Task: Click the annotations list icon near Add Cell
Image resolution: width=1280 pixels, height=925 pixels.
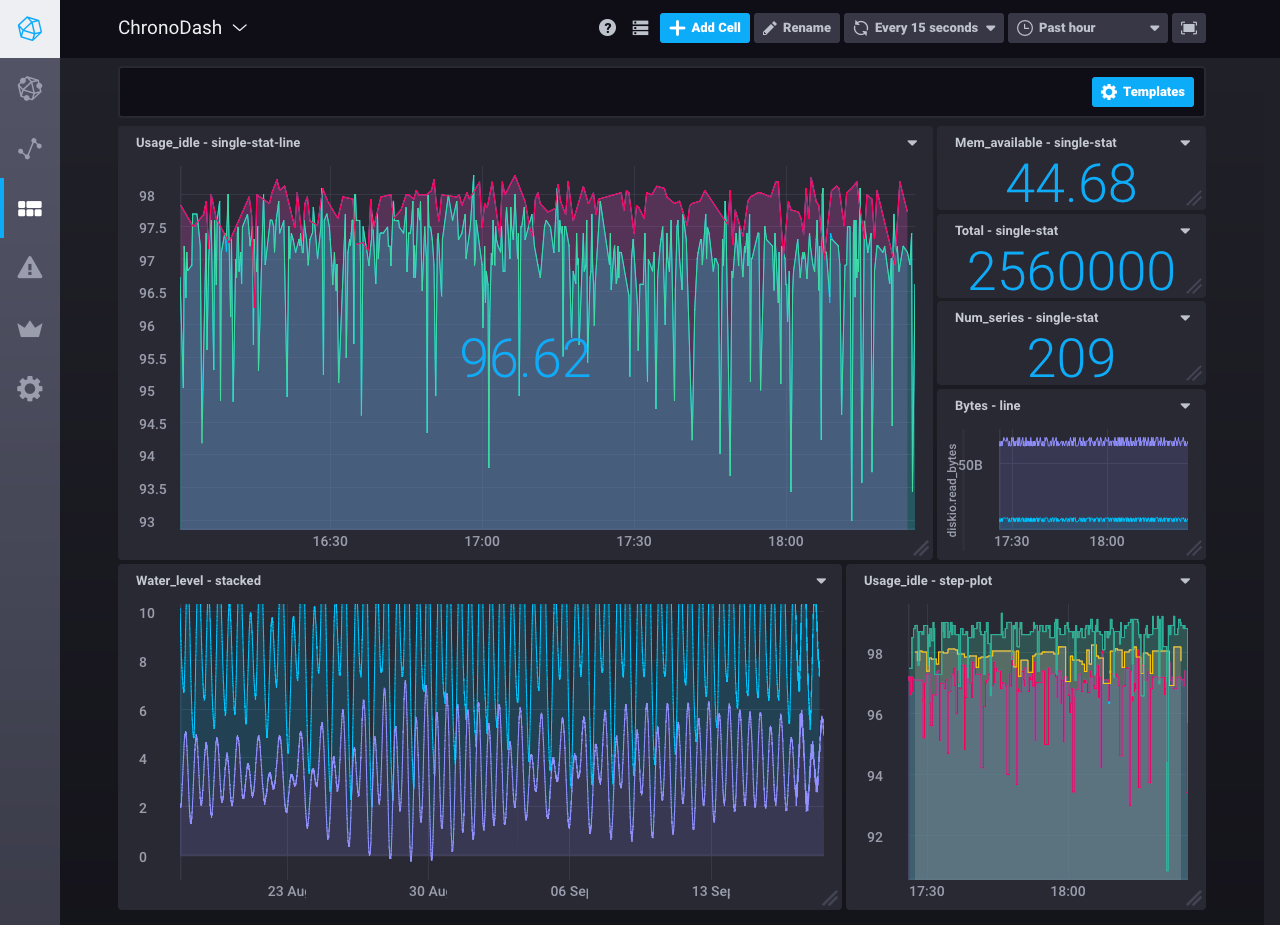Action: [640, 28]
